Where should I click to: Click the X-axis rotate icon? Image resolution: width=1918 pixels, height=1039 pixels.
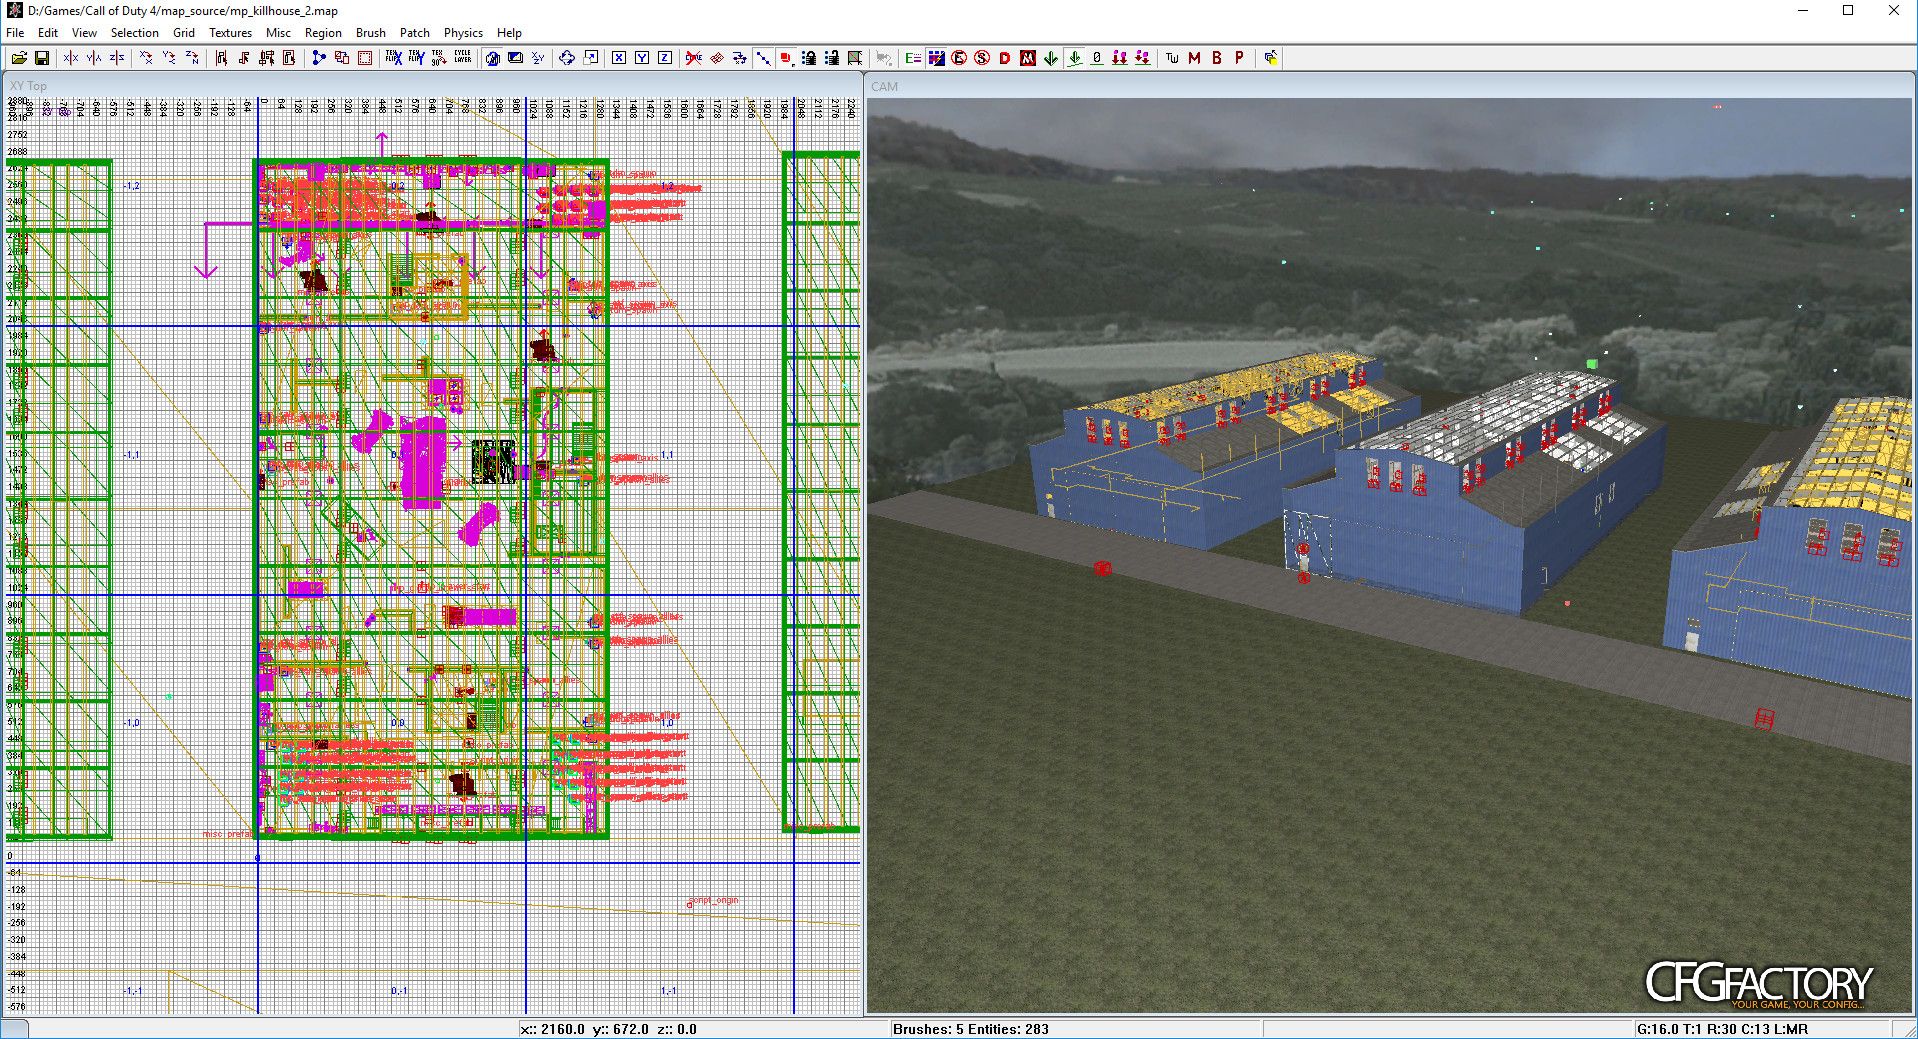click(x=146, y=58)
